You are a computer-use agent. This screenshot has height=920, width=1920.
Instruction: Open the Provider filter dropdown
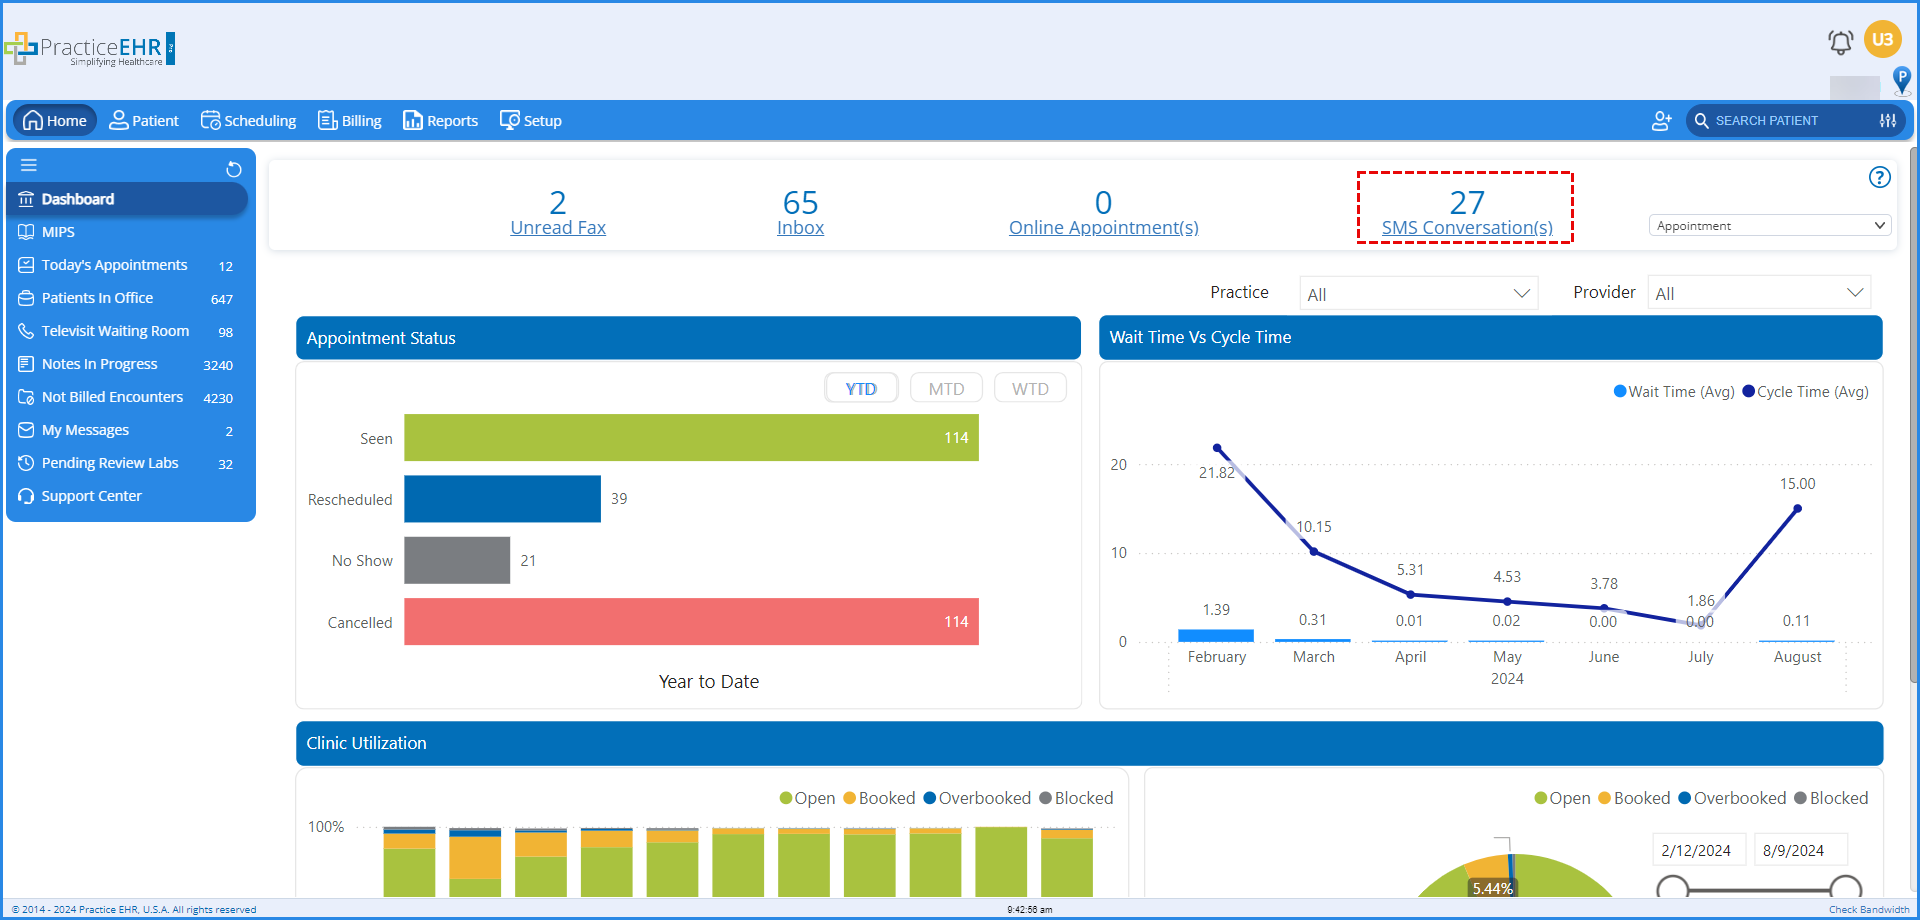pyautogui.click(x=1759, y=293)
